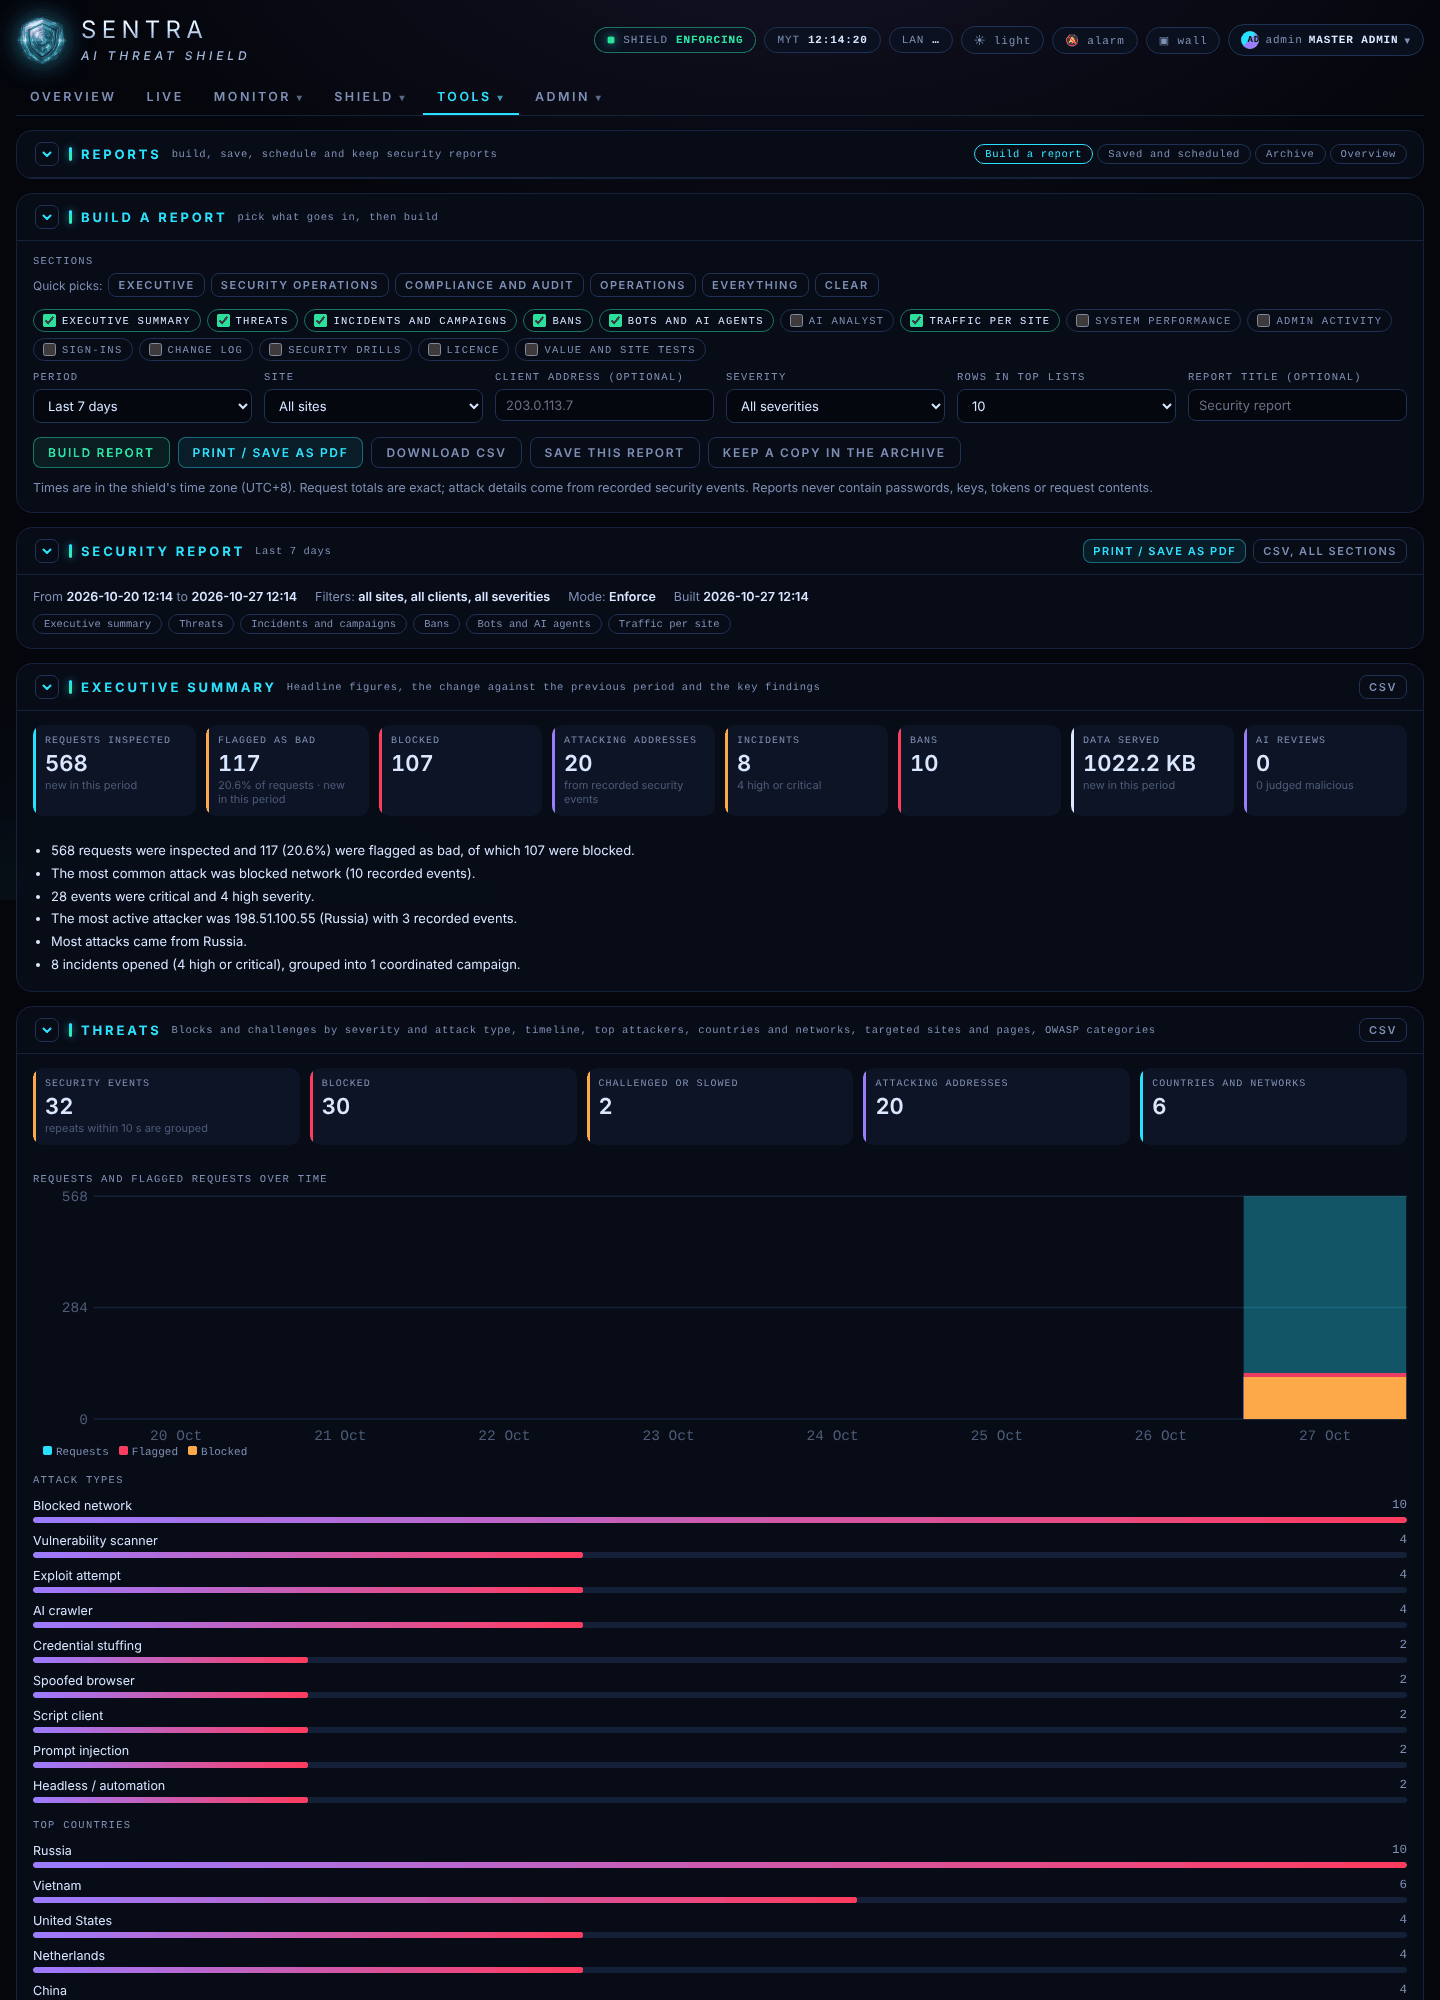Click the report title input field
Screen dimensions: 1440x2000
point(1297,405)
